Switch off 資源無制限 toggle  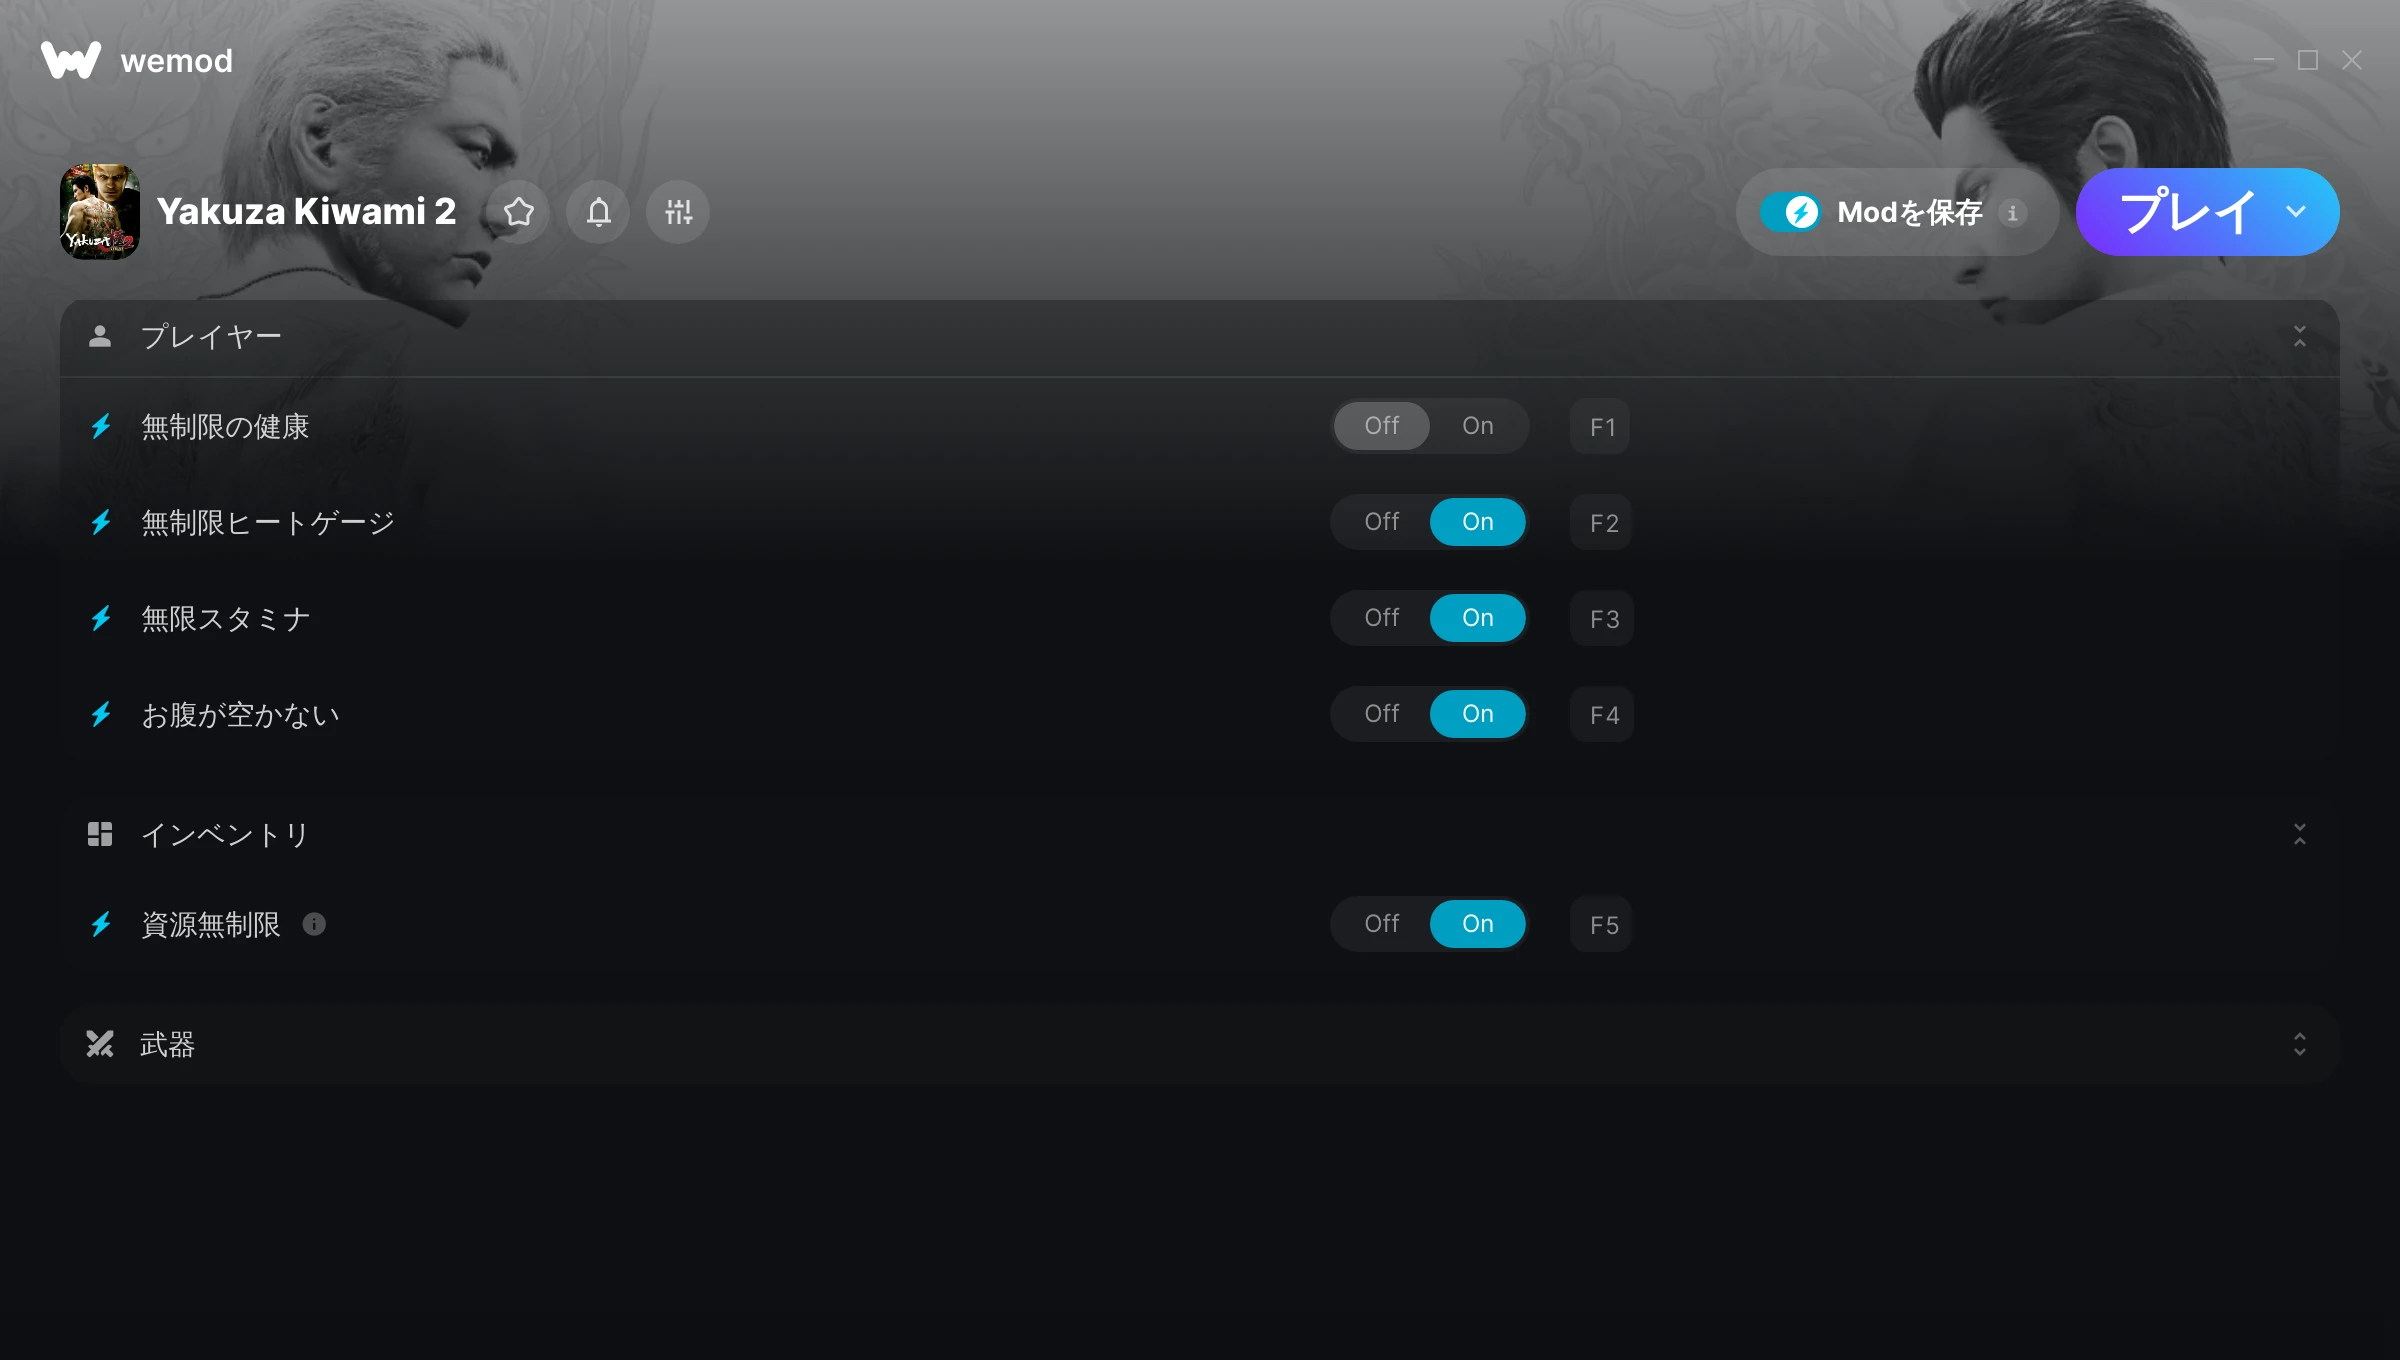click(x=1382, y=924)
